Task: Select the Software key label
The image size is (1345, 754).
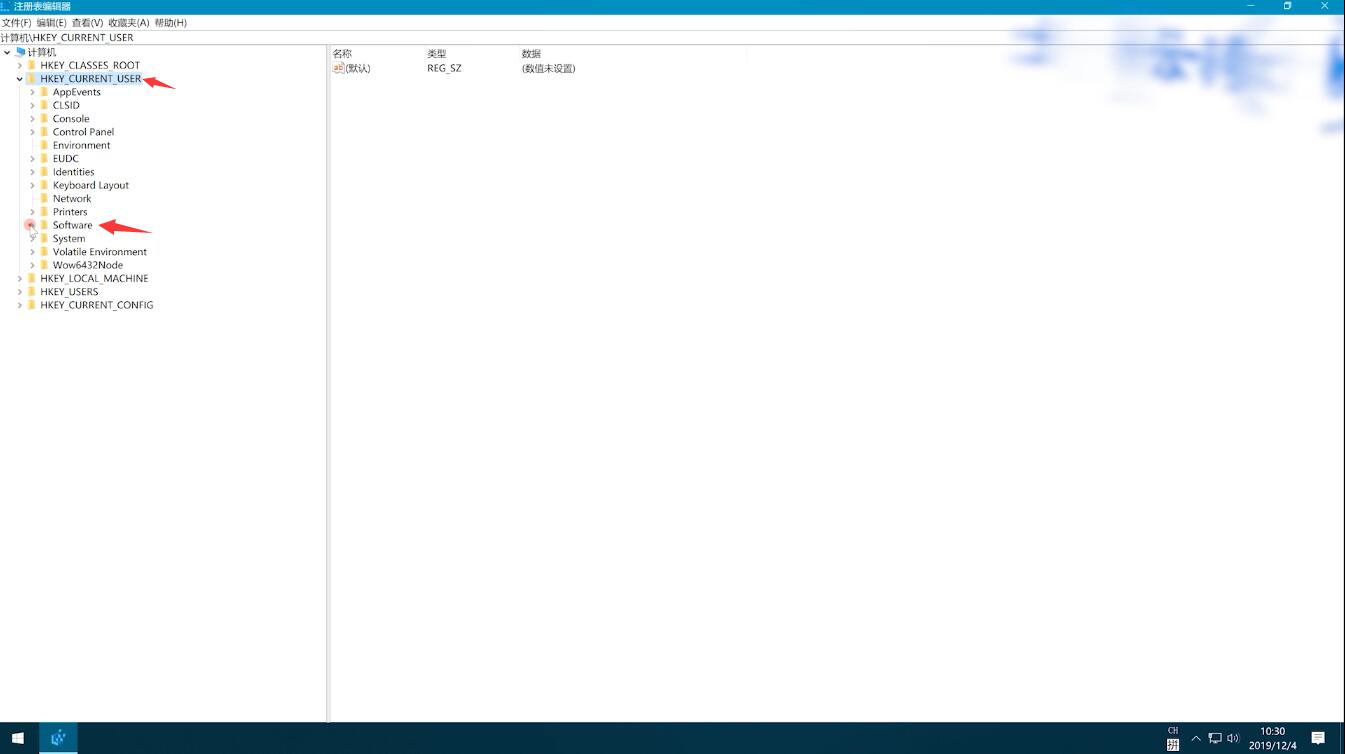Action: click(x=72, y=225)
